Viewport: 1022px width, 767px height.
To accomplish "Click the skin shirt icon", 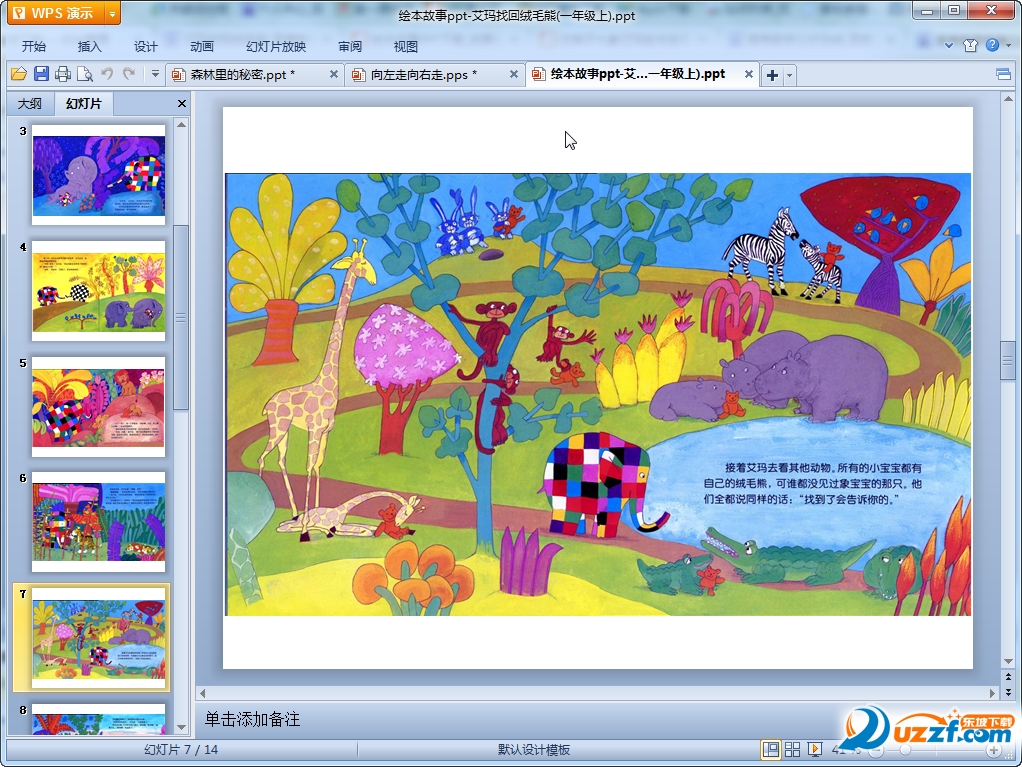I will point(971,45).
